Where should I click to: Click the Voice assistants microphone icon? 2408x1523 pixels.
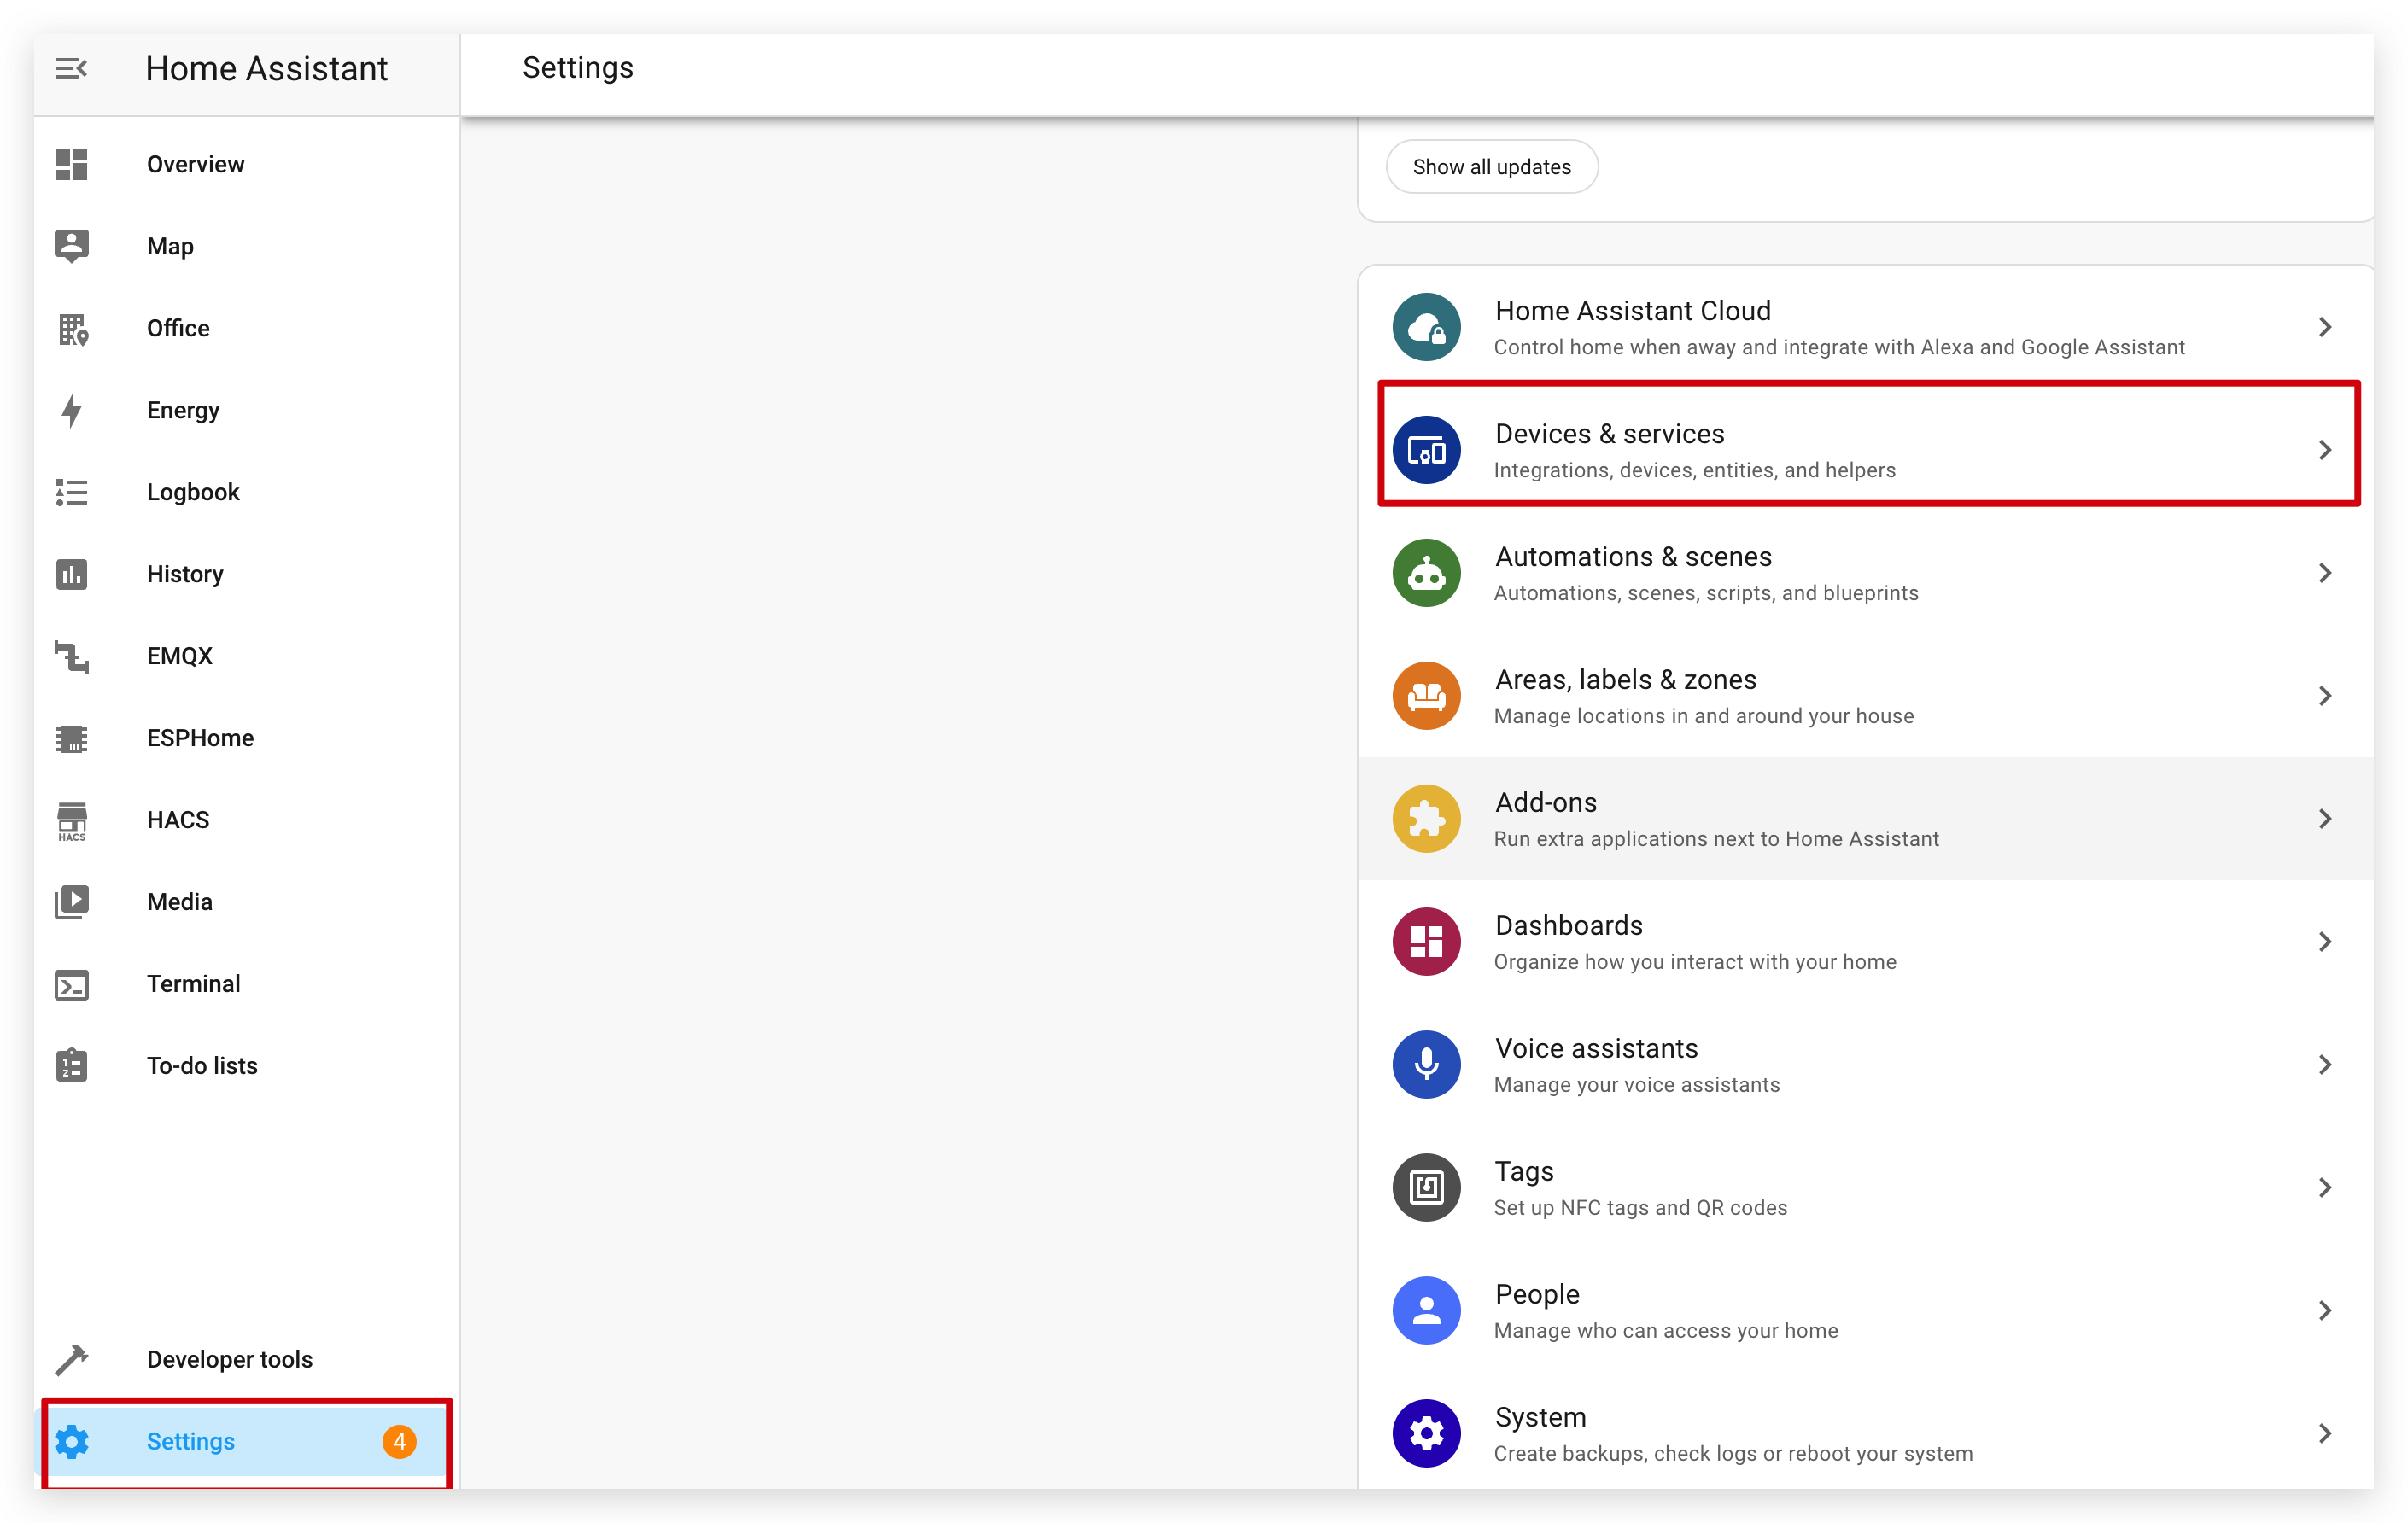coord(1426,1065)
